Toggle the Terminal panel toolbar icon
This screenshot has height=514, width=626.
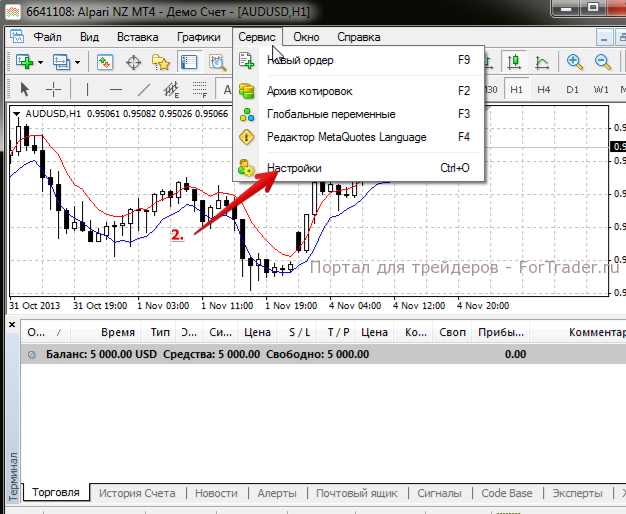pyautogui.click(x=189, y=62)
